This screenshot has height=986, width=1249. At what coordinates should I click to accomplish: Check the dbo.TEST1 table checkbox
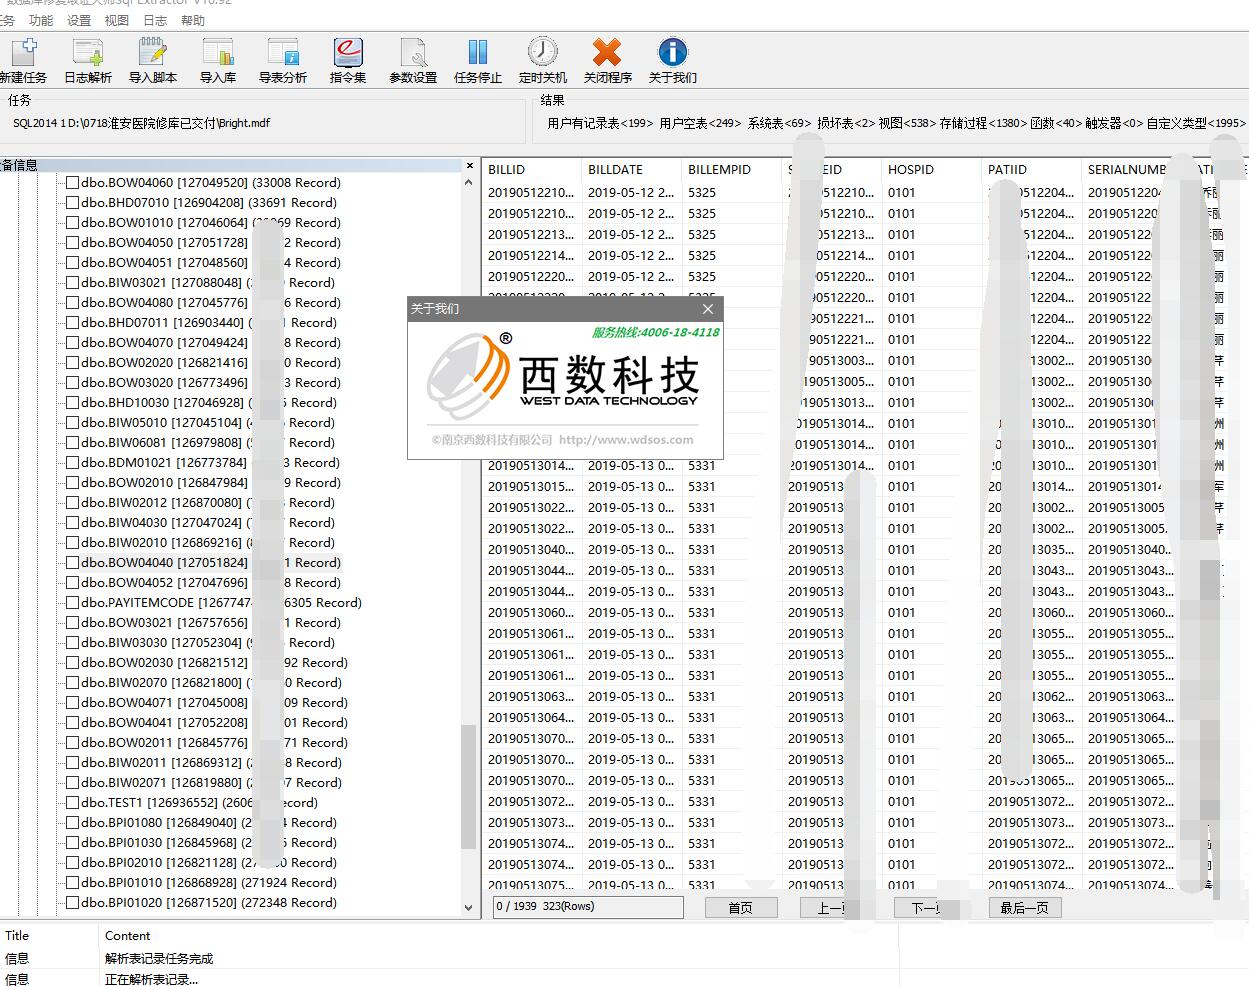point(72,803)
